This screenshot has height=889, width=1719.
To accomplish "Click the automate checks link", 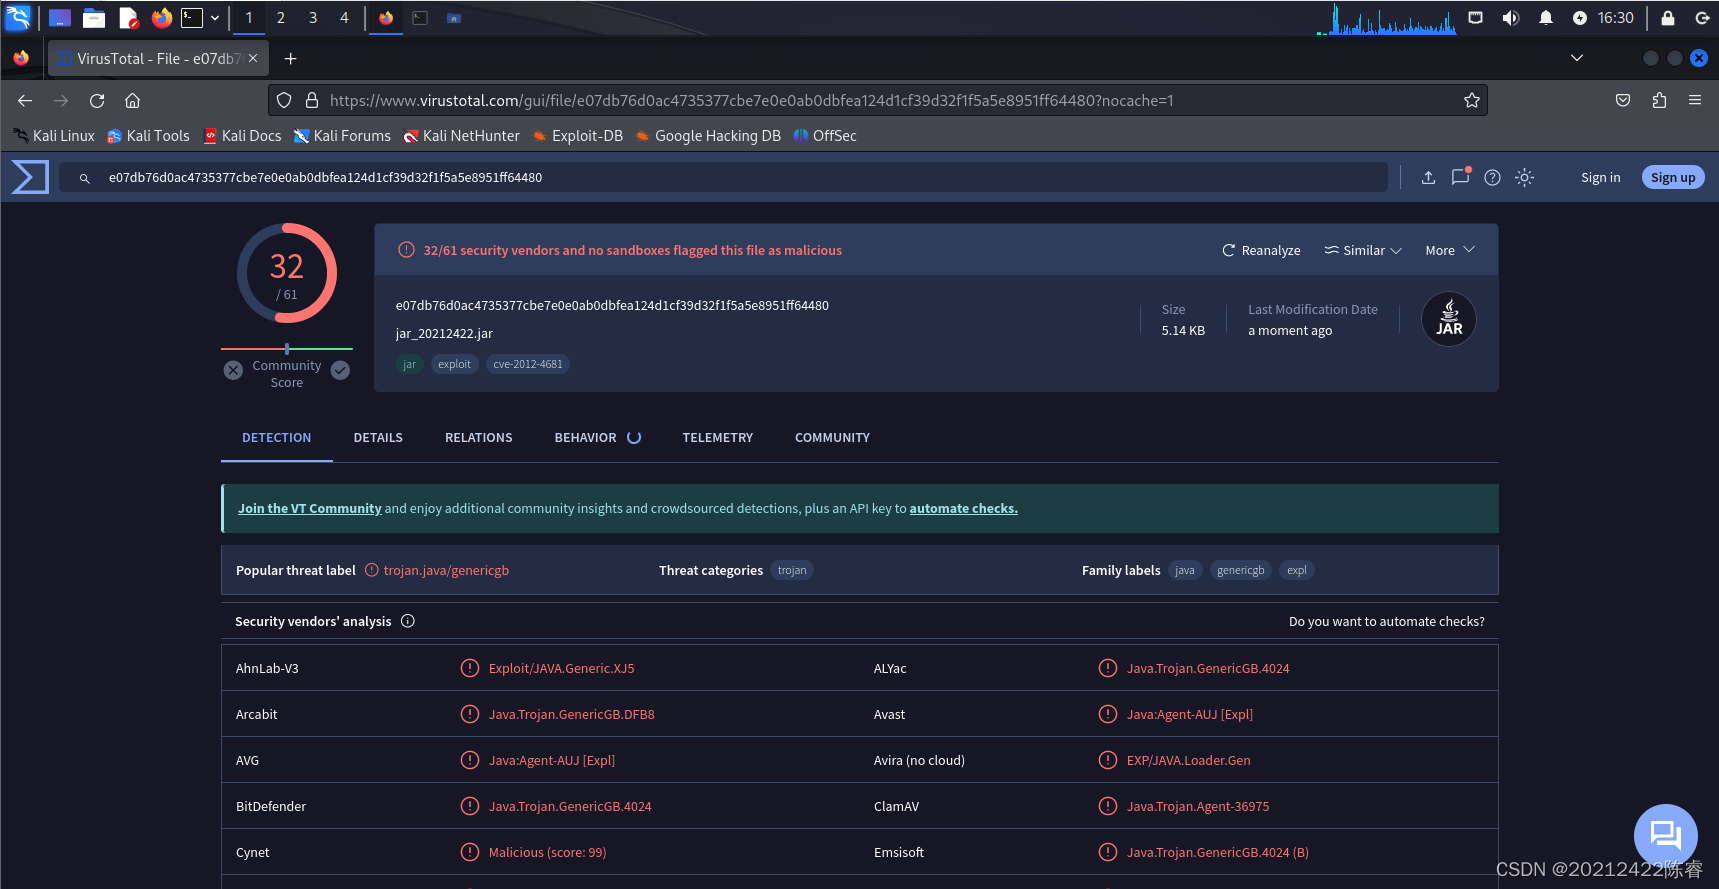I will [x=963, y=508].
